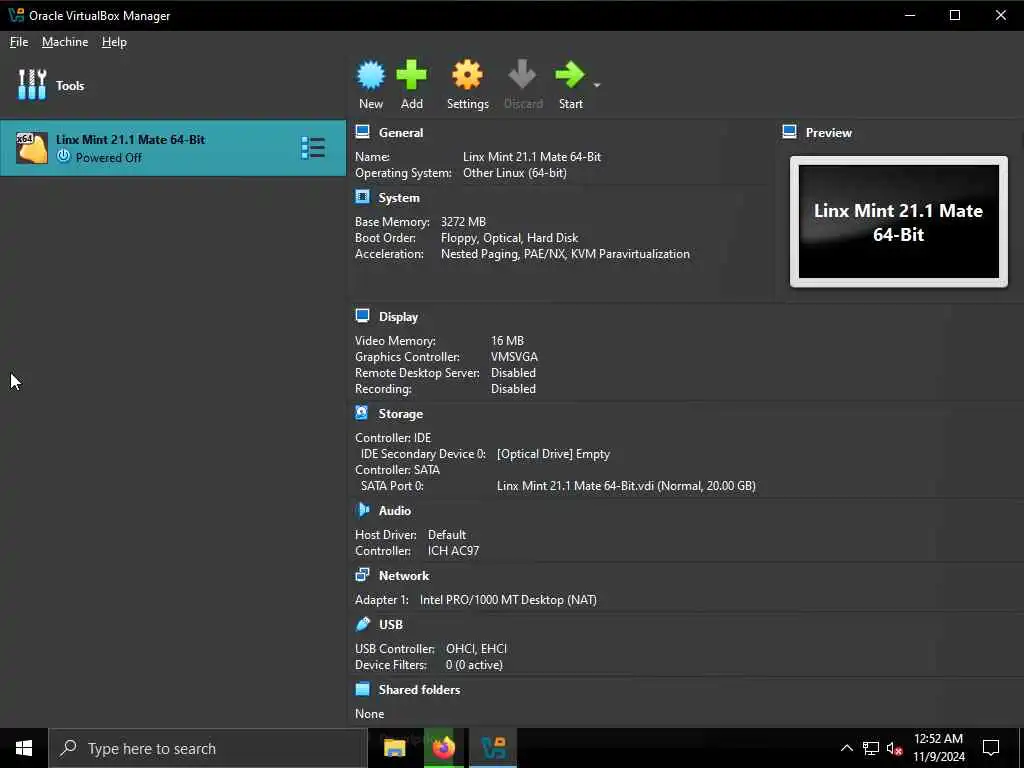
Task: Click the VM preview thumbnail
Action: coord(899,221)
